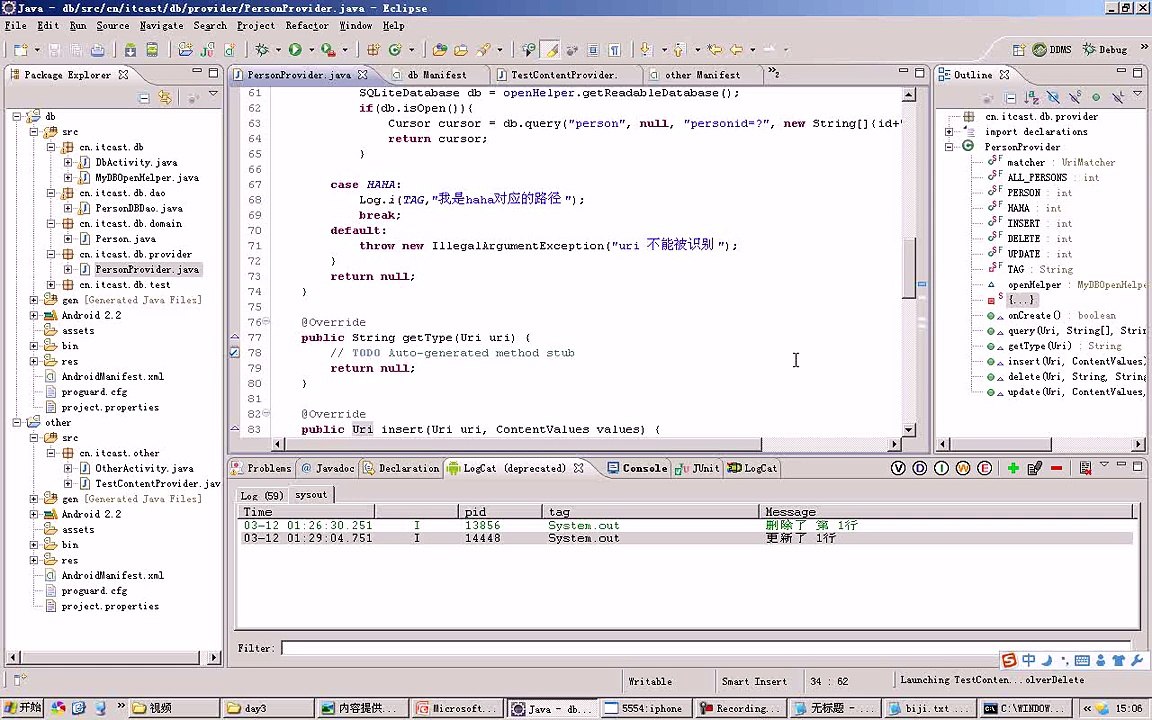Select the sysout log filter tab
Screen dimensions: 1152x720
(311, 495)
